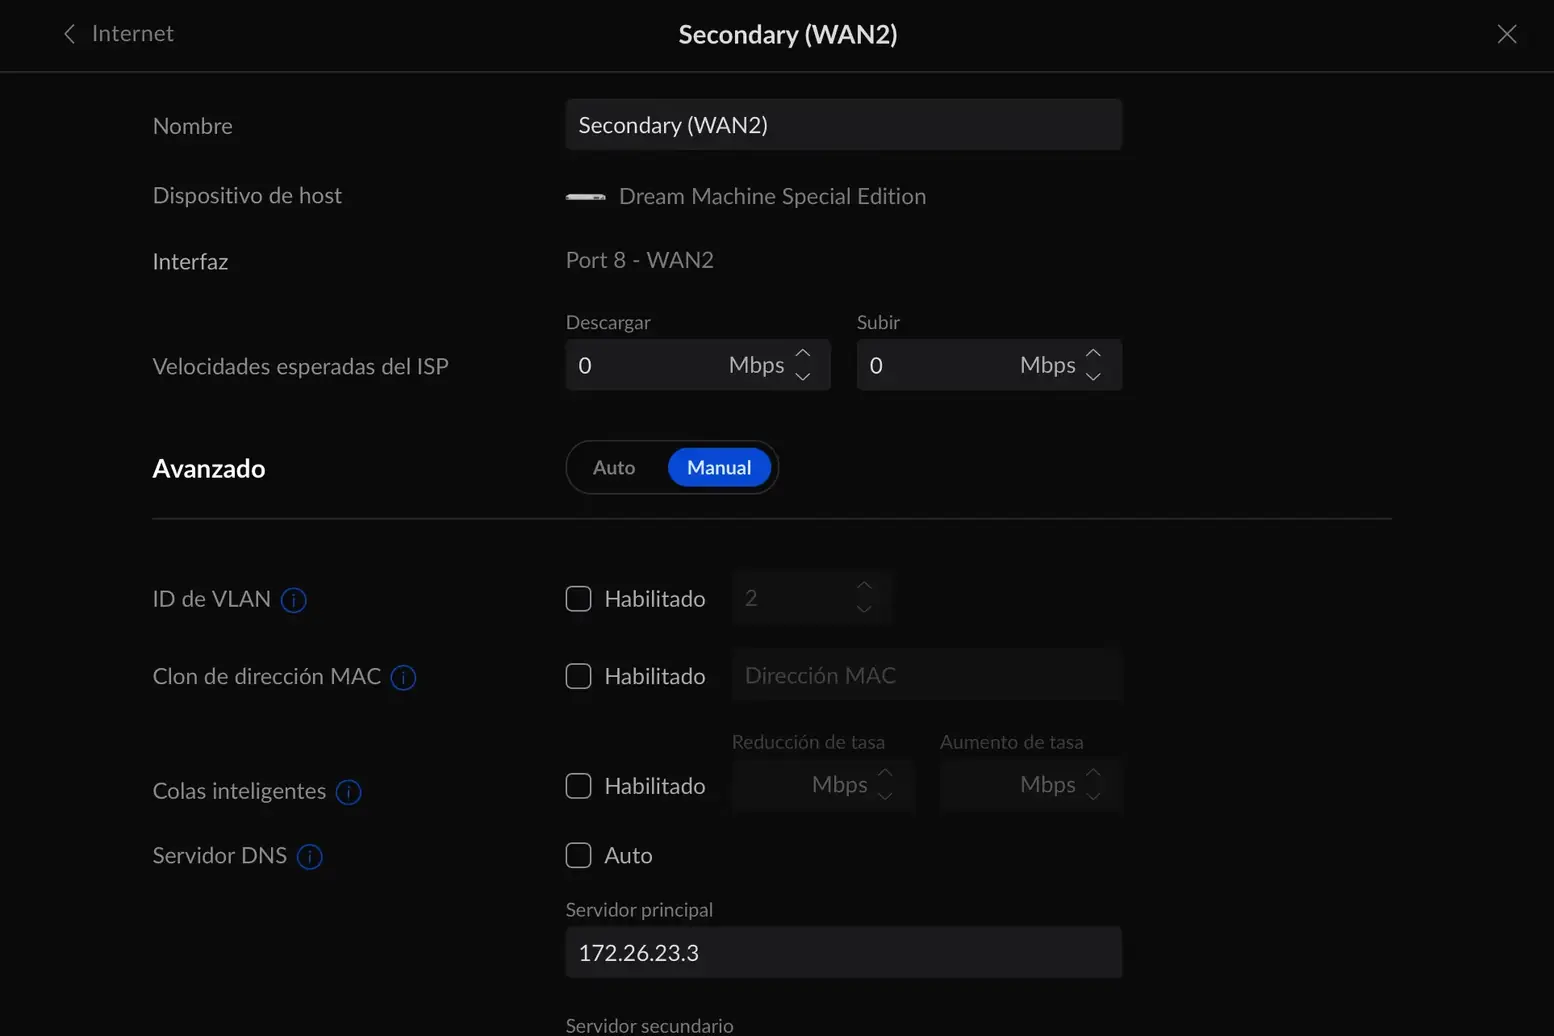
Task: Edit the Descargar speed field
Action: click(698, 365)
